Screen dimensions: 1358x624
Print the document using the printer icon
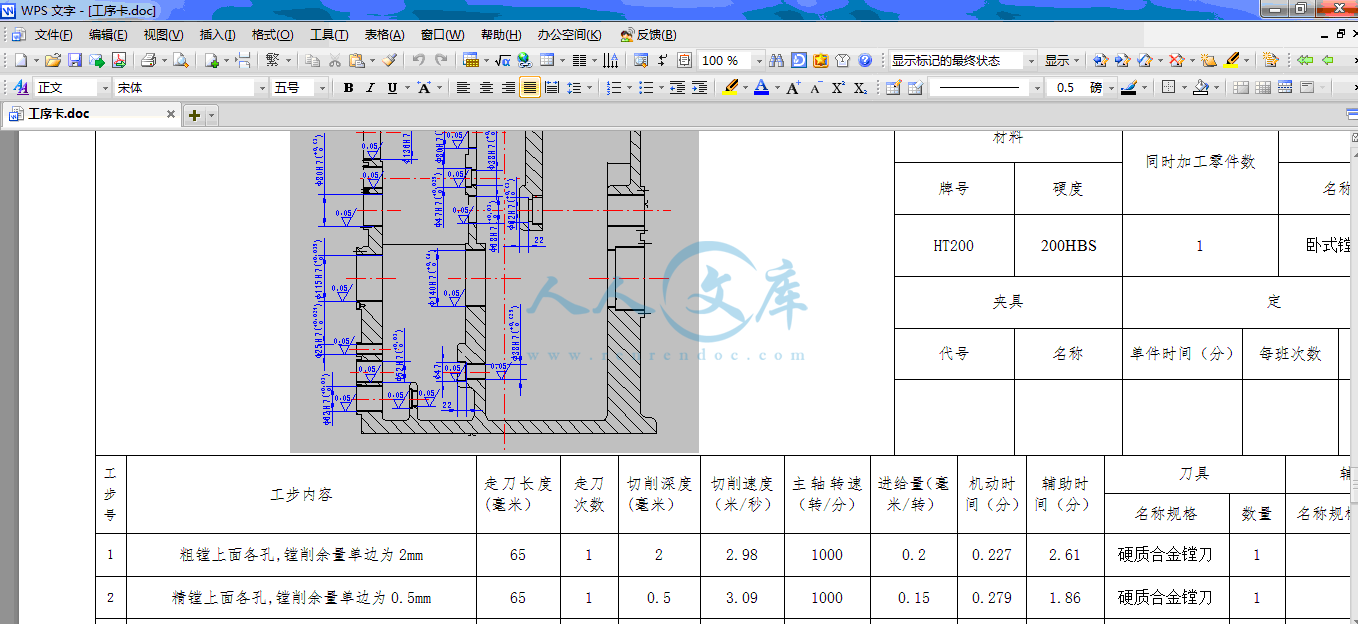[148, 60]
